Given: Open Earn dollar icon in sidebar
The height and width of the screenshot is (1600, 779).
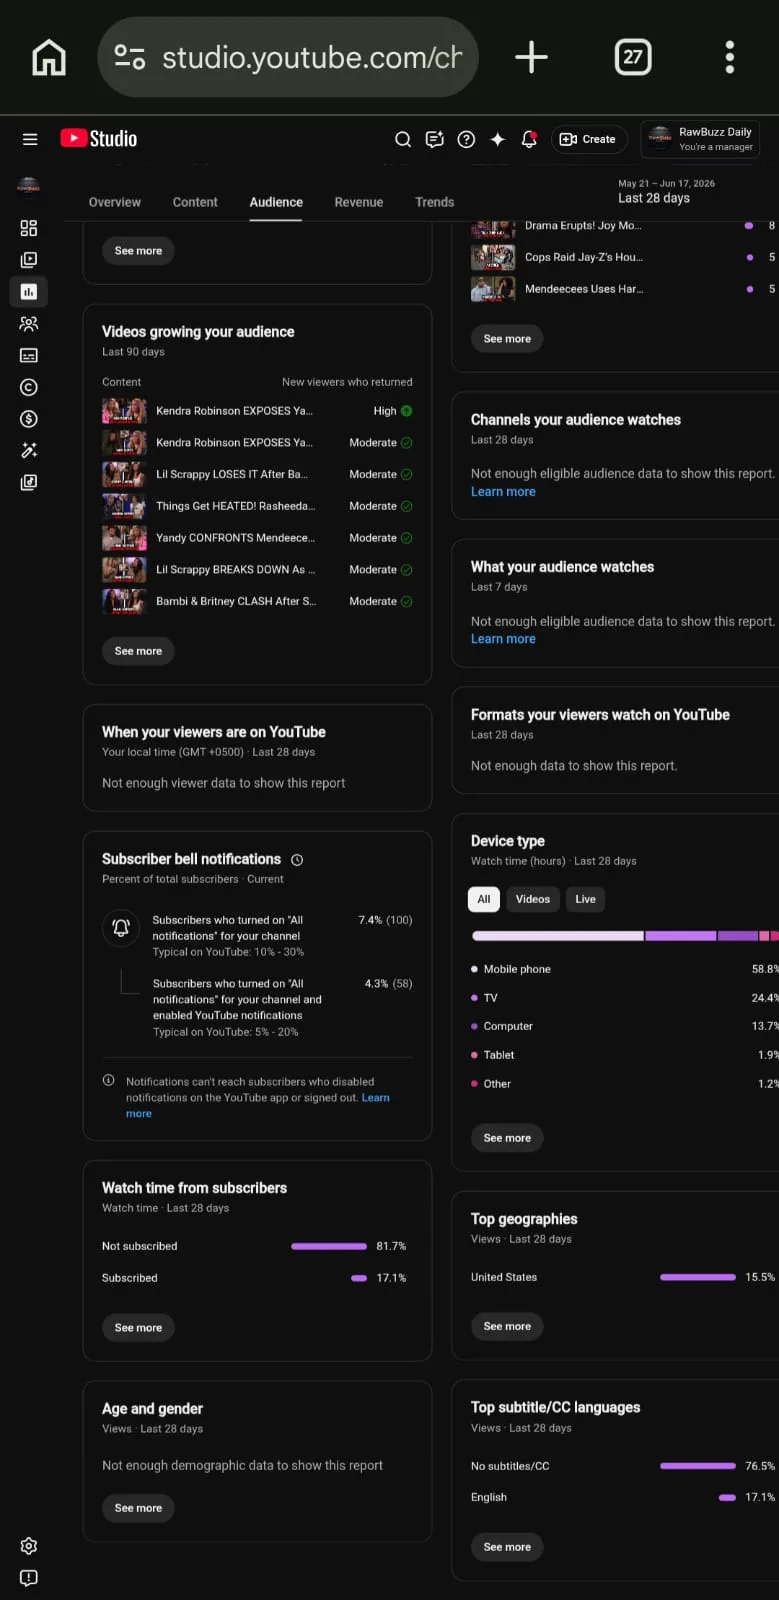Looking at the screenshot, I should click(29, 419).
